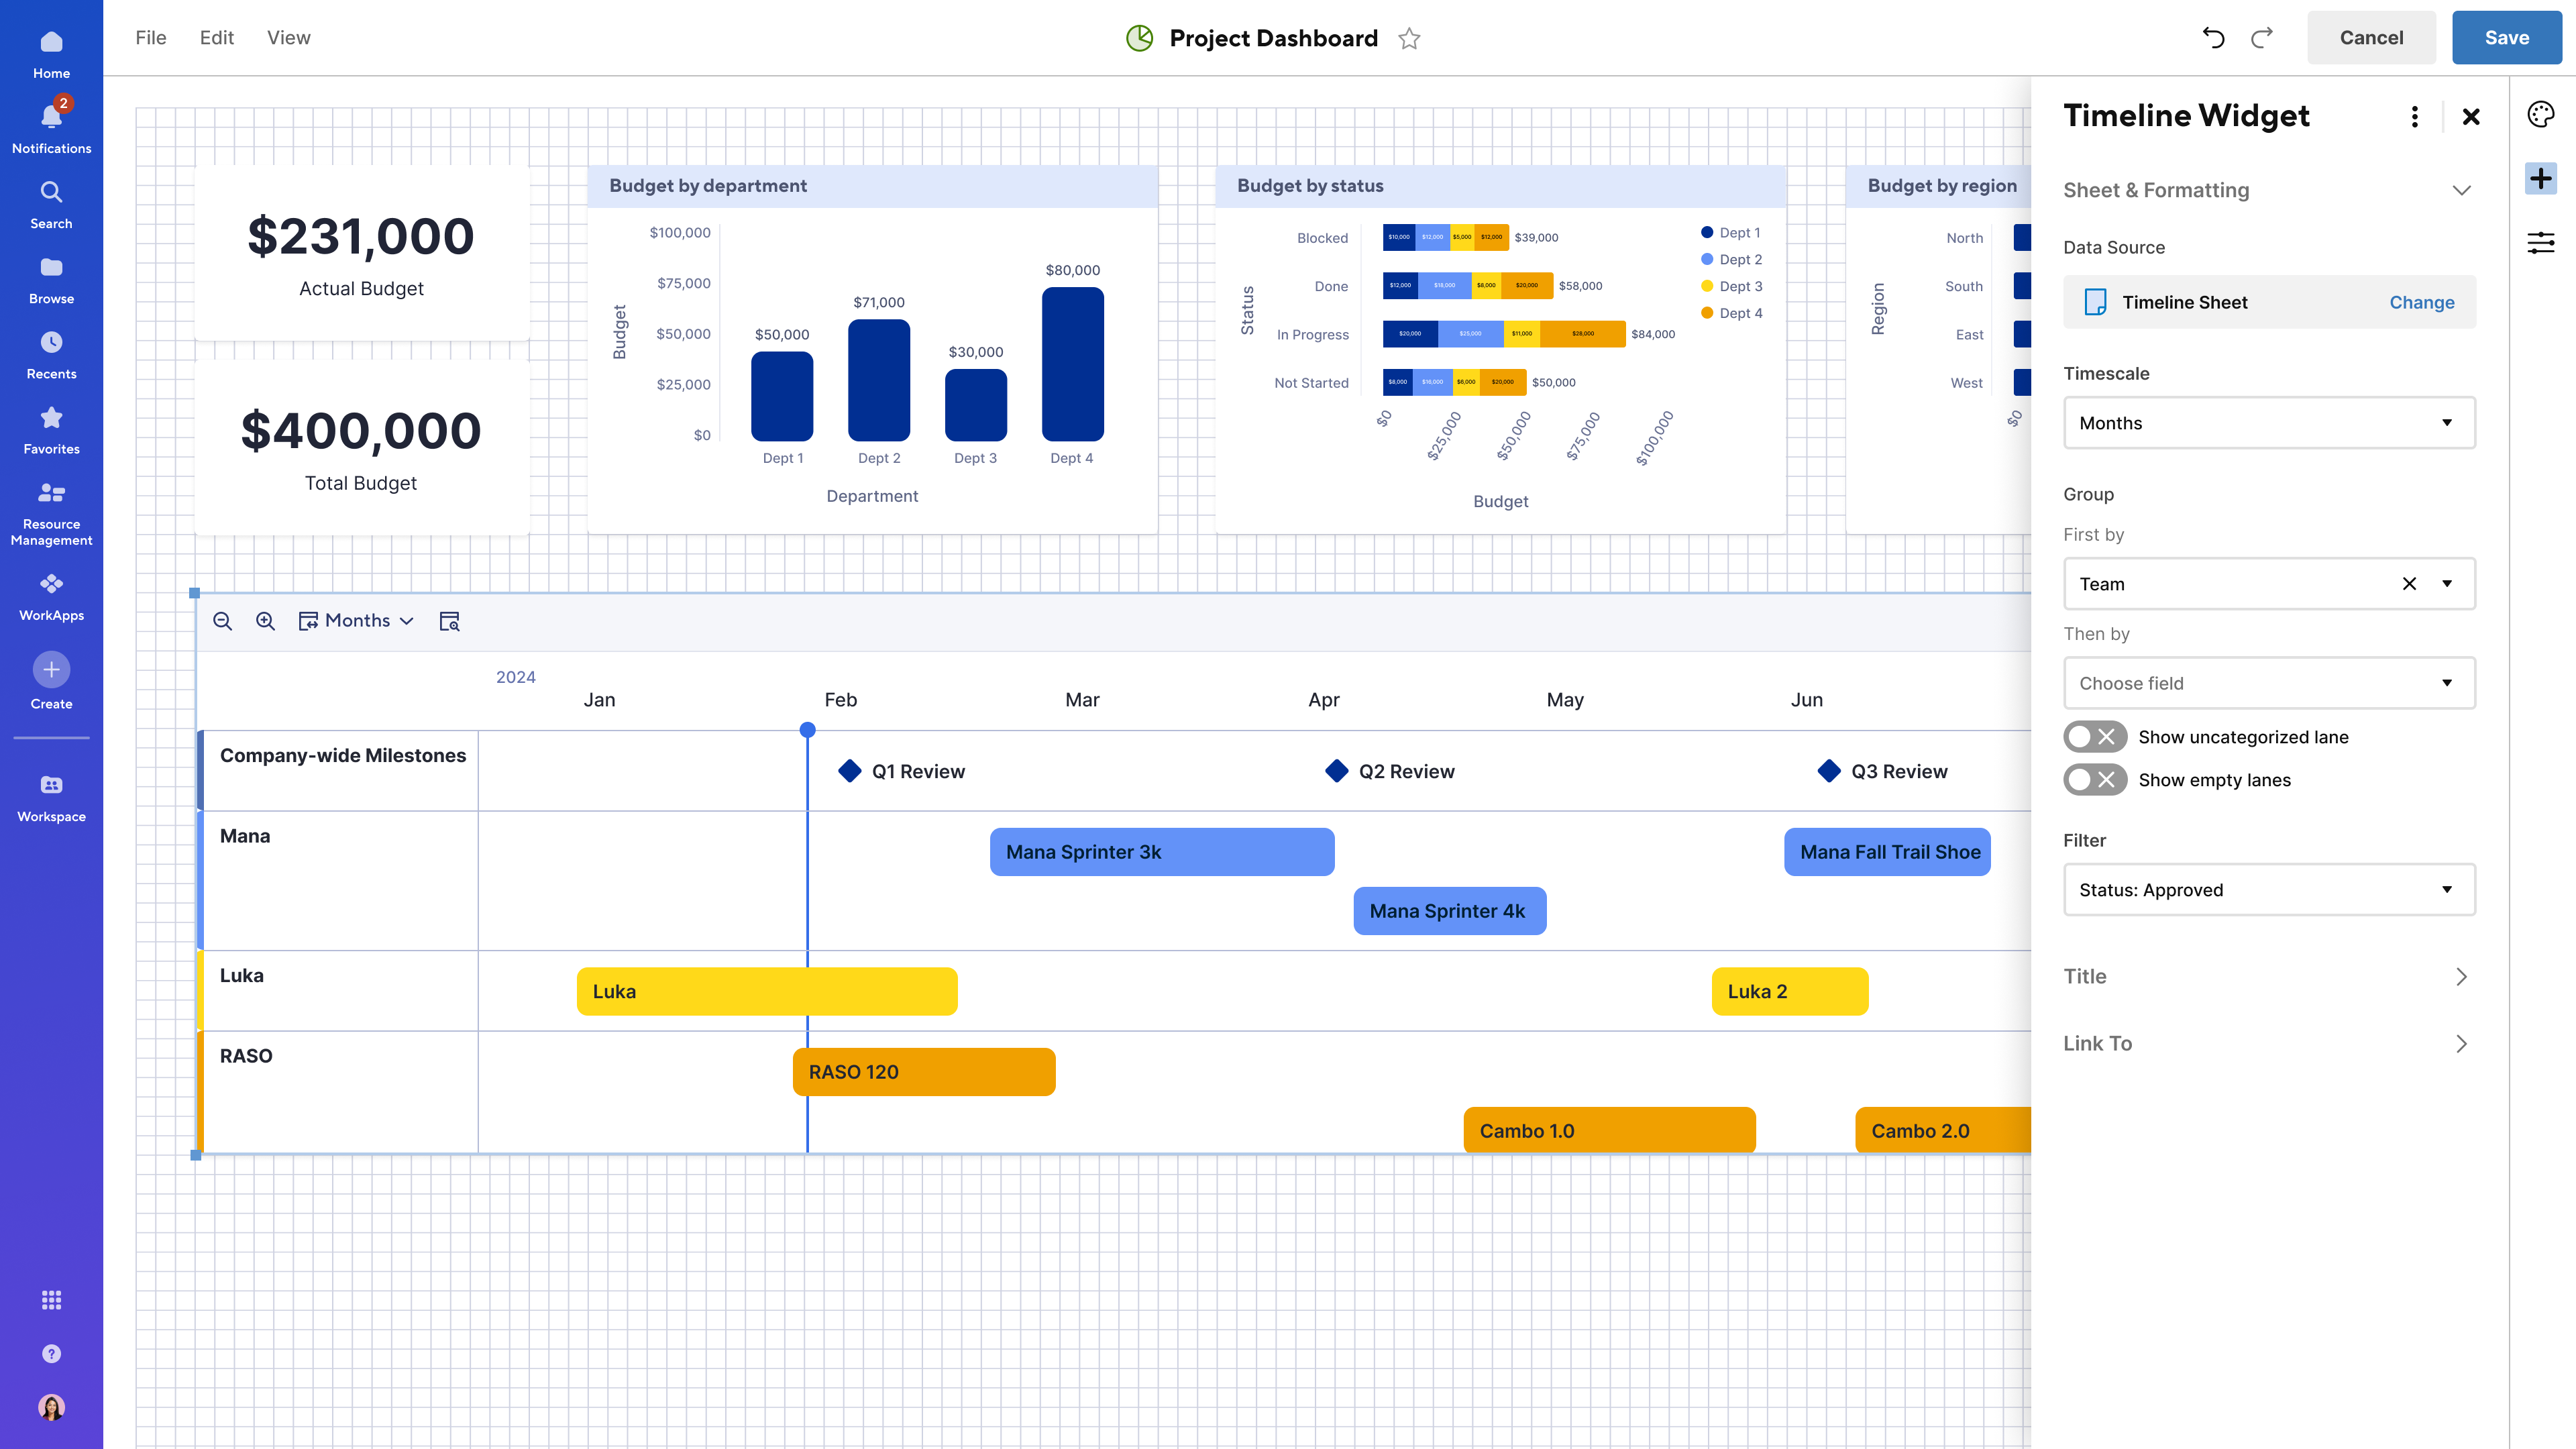2576x1449 pixels.
Task: Zoom in on the timeline widget
Action: [265, 620]
